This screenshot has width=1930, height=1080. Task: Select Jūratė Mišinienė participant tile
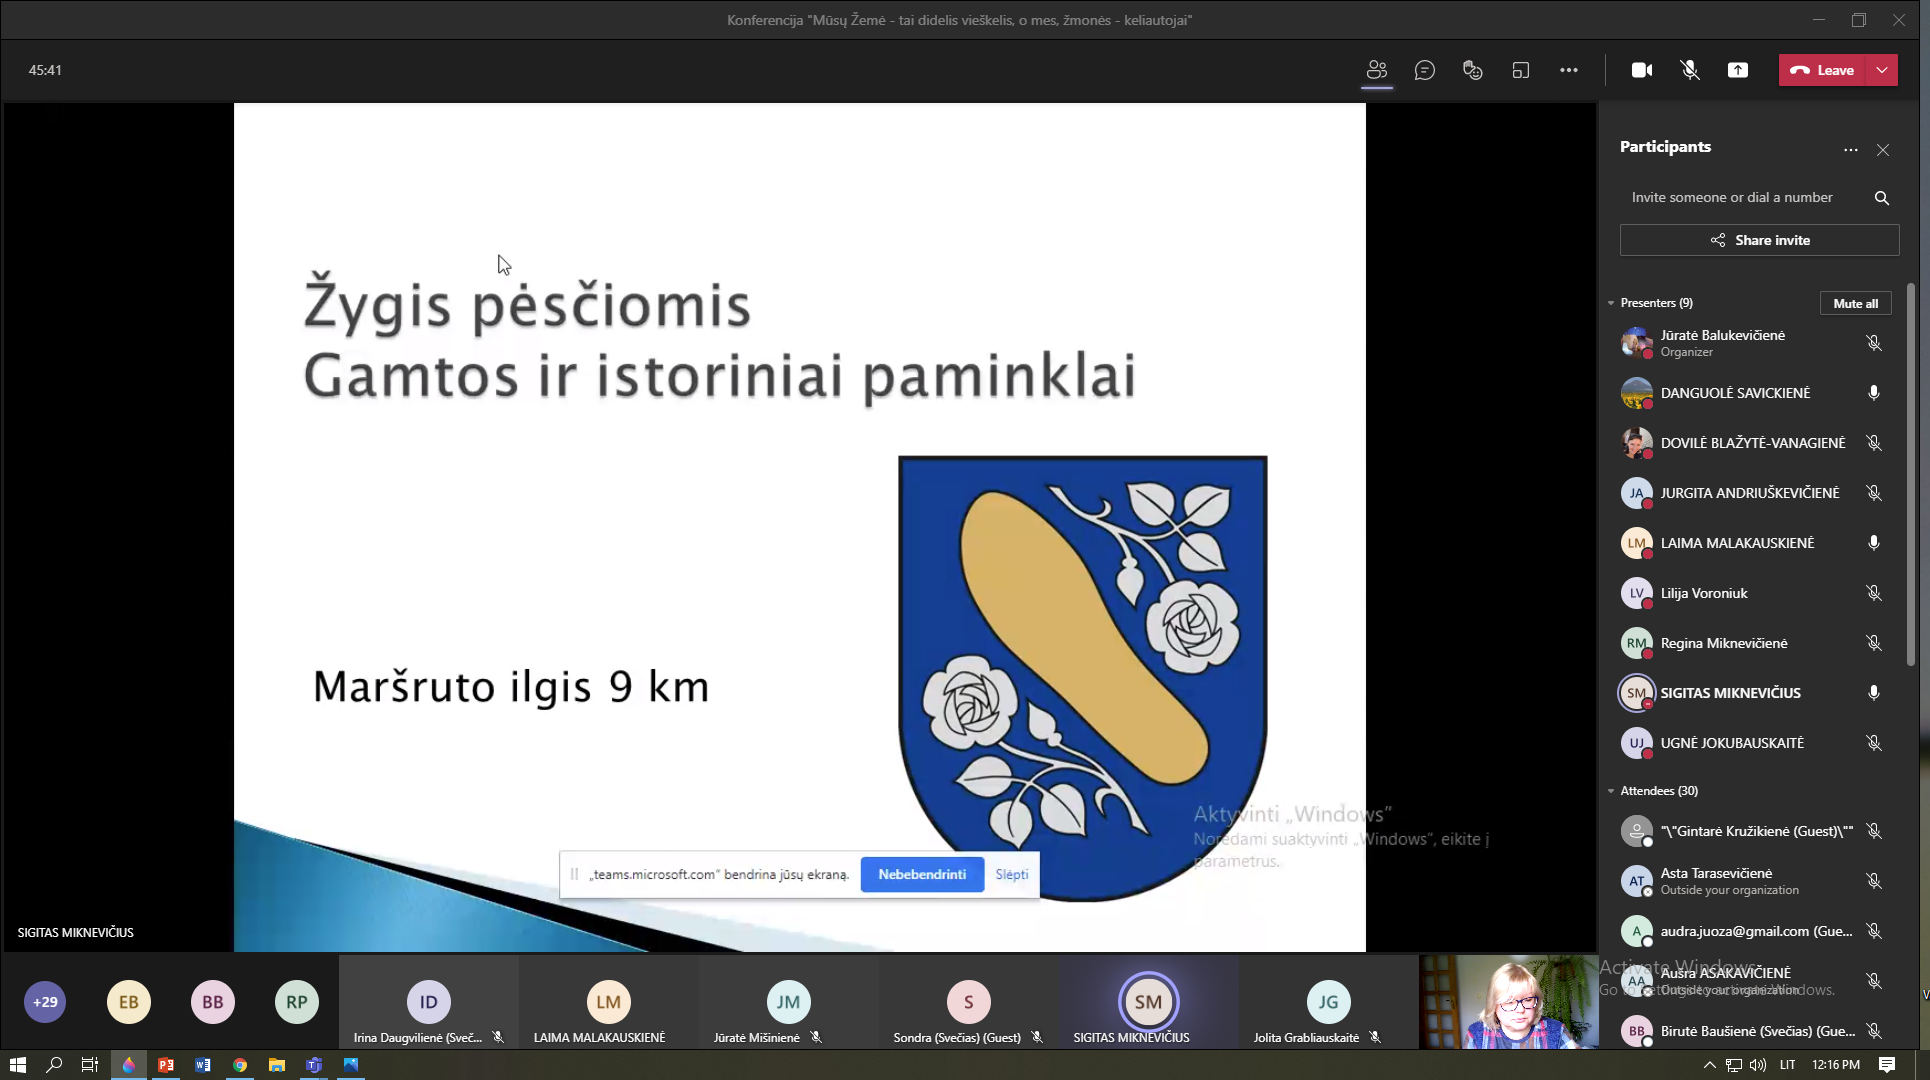[789, 1002]
